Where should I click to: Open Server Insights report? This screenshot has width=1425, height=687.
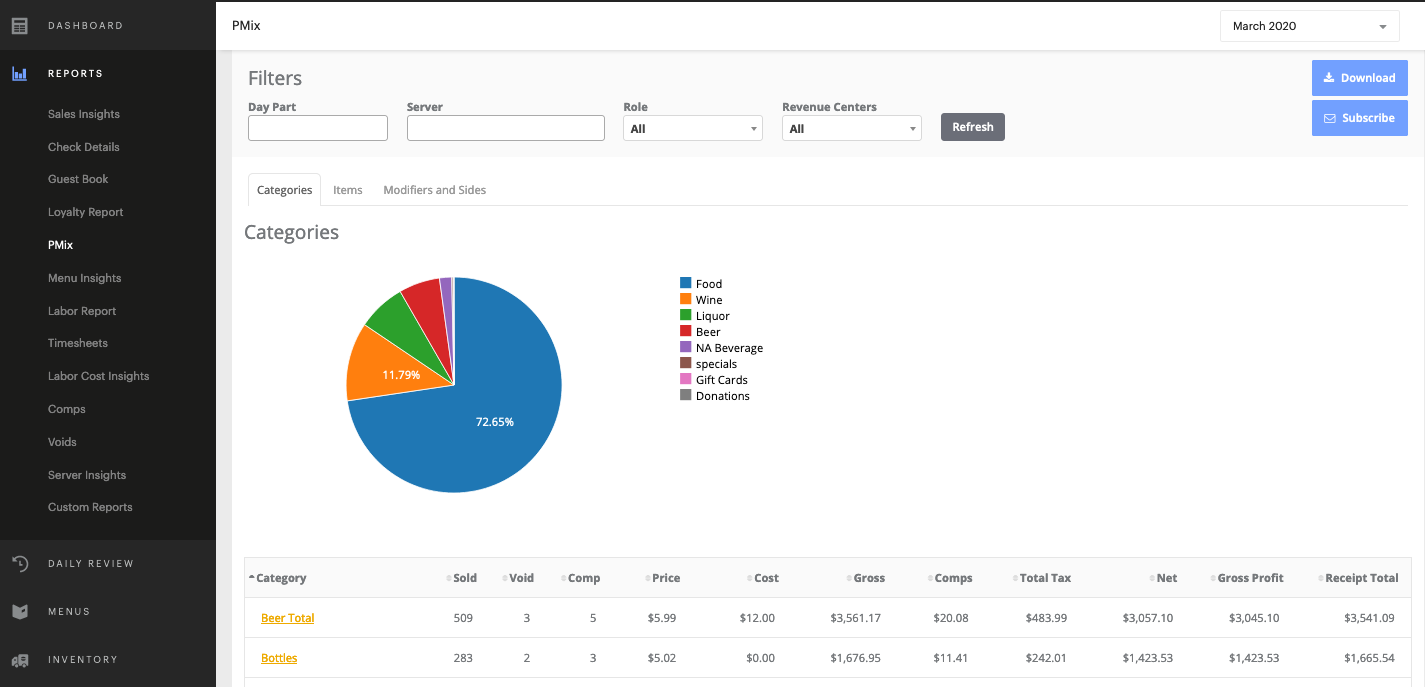[87, 475]
